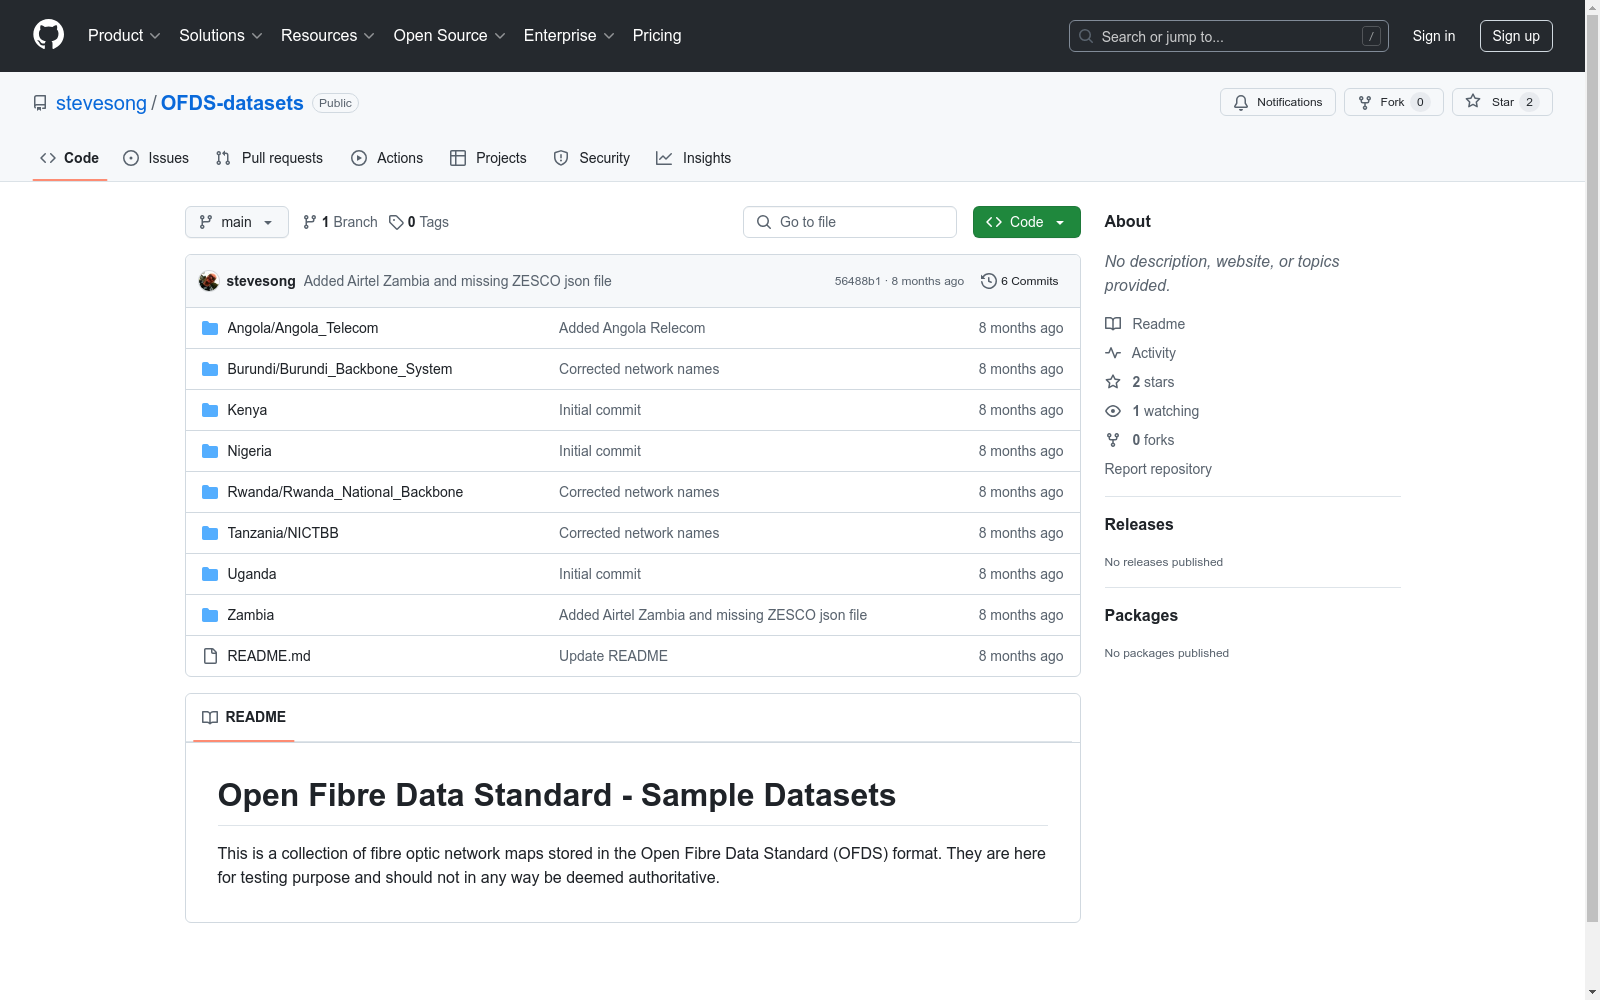Viewport: 1600px width, 1000px height.
Task: Open the 'Added Angola Relecom' commit message
Action: tap(632, 328)
